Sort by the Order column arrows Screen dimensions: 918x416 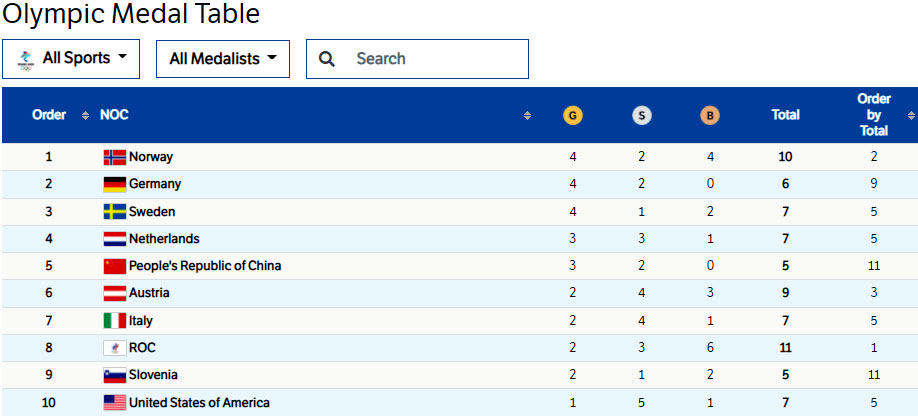pos(85,115)
